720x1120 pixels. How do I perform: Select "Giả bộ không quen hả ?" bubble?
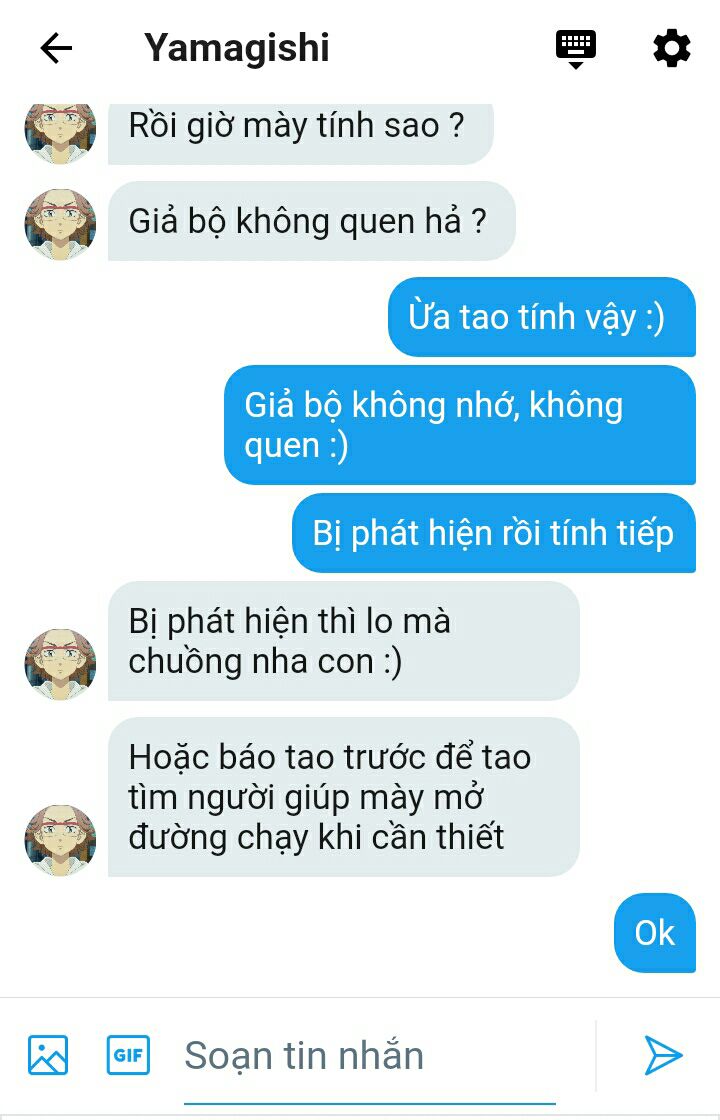[311, 221]
